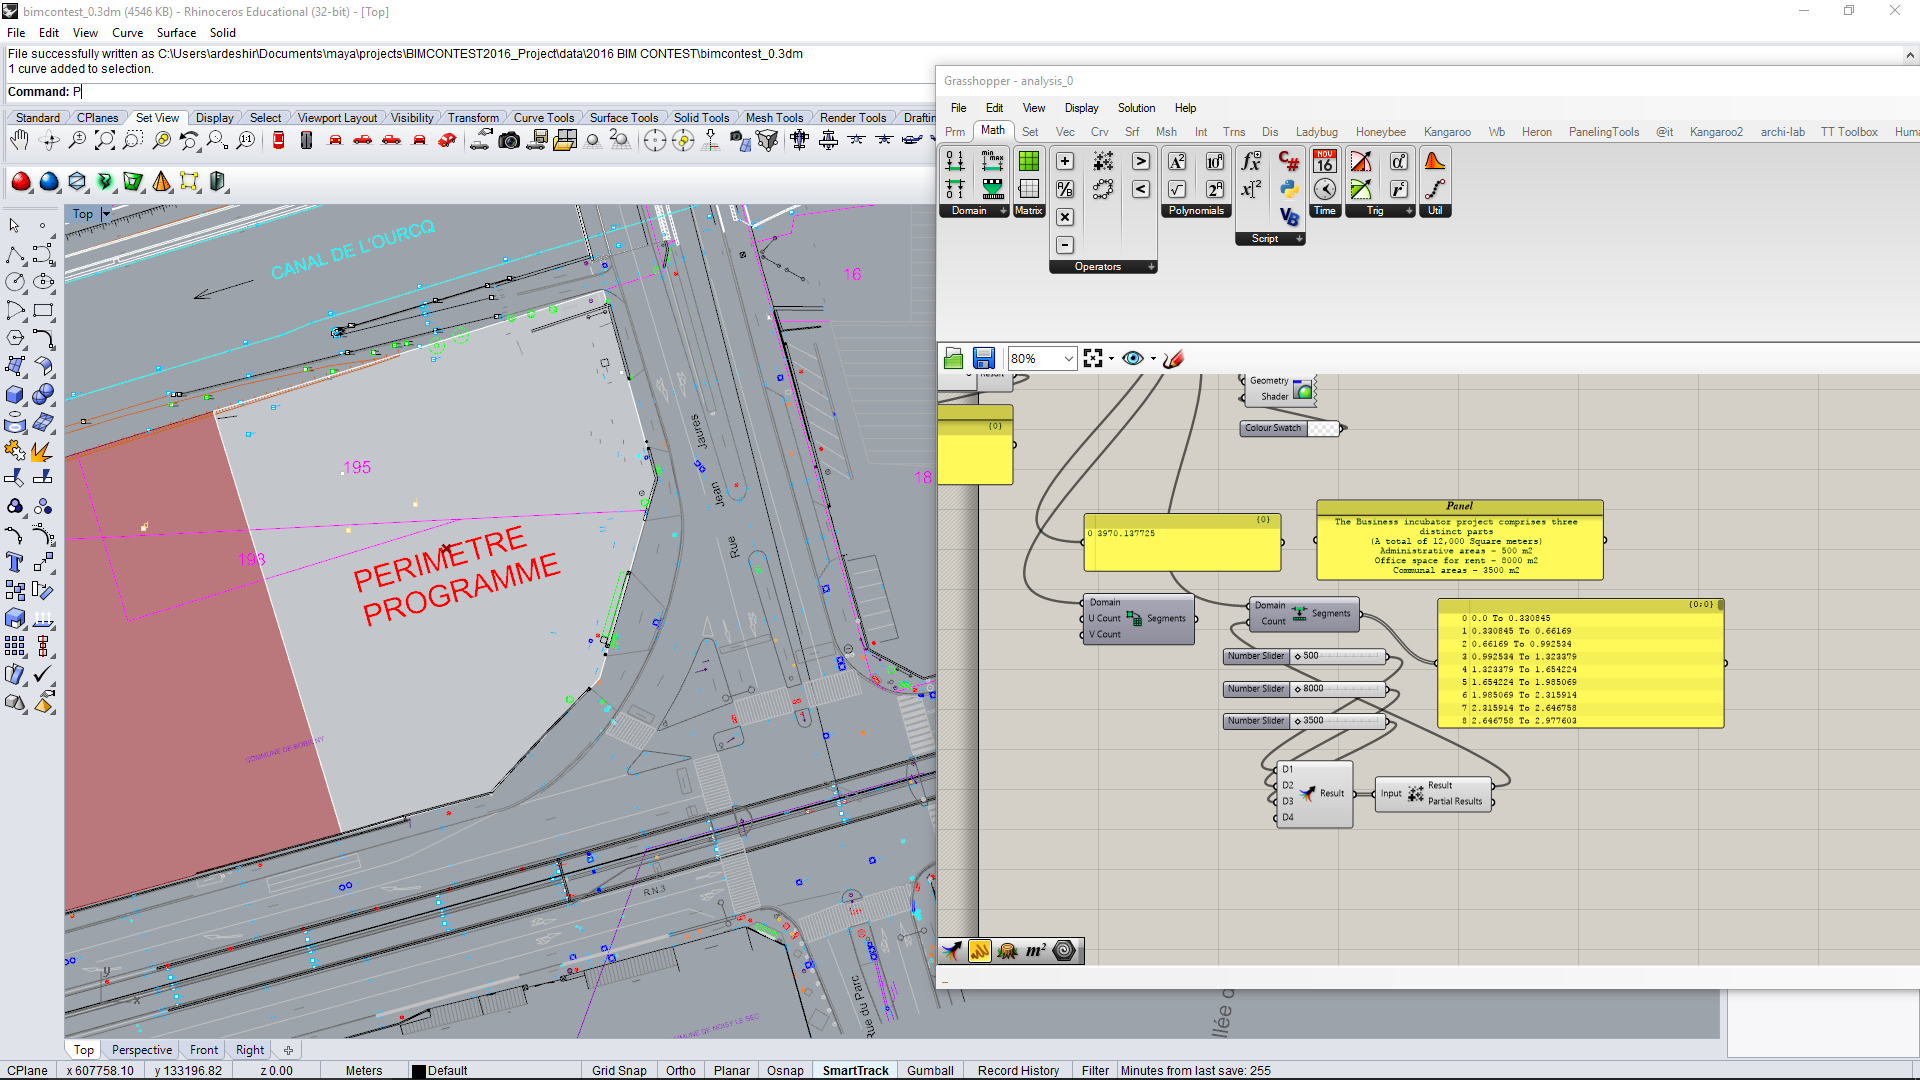Pick the Construct Matrix green grid icon
Viewport: 1920px width, 1080px height.
click(x=1028, y=161)
